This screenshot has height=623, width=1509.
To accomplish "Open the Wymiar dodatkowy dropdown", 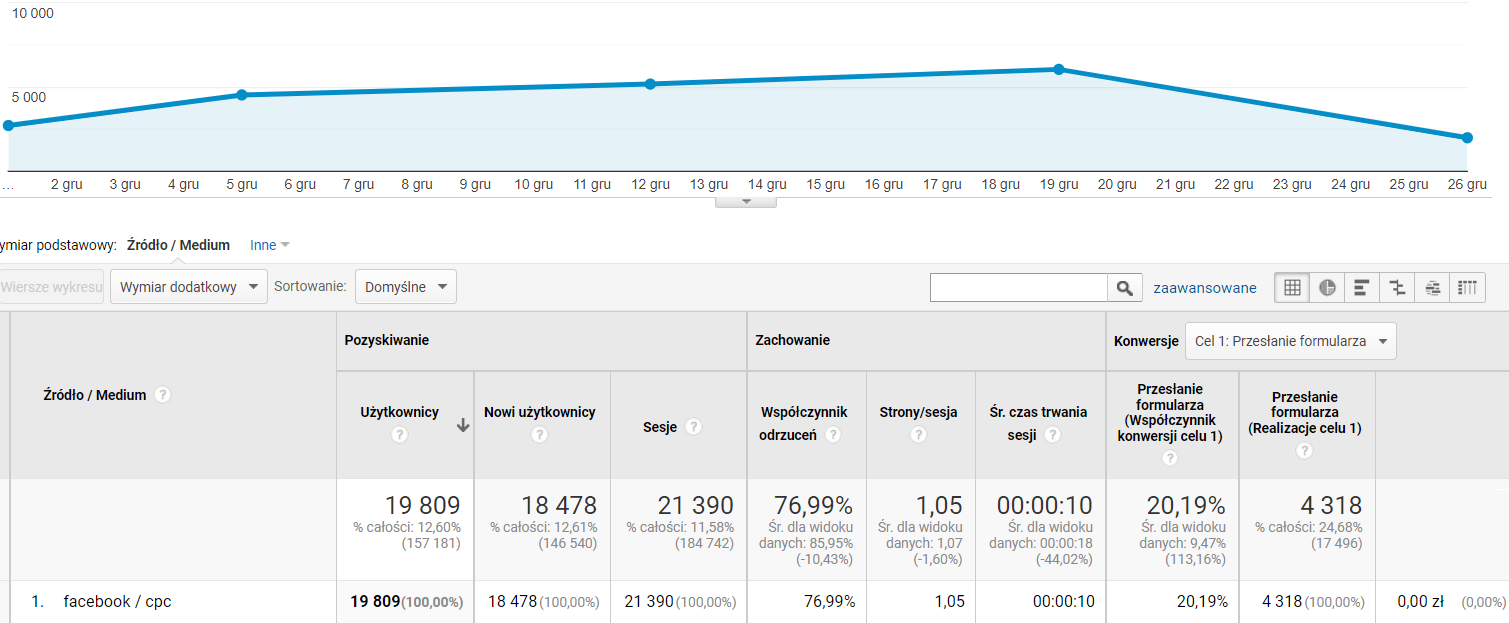I will click(x=189, y=287).
